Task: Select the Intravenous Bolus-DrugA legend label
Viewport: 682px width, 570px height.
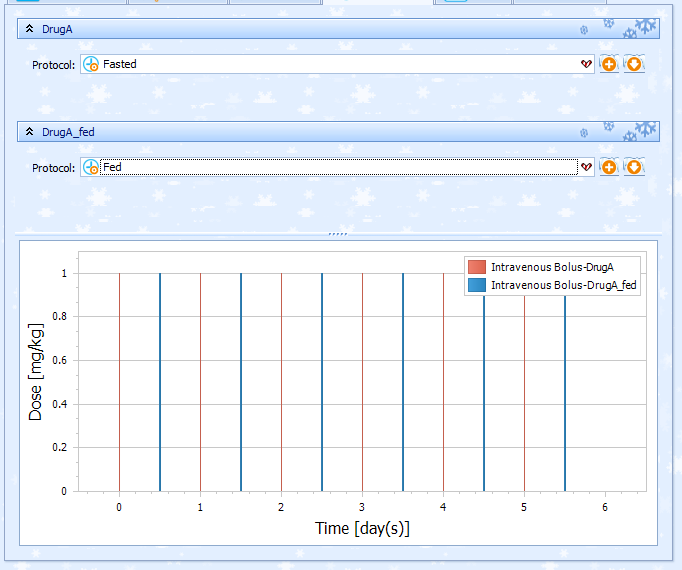Action: [x=552, y=267]
